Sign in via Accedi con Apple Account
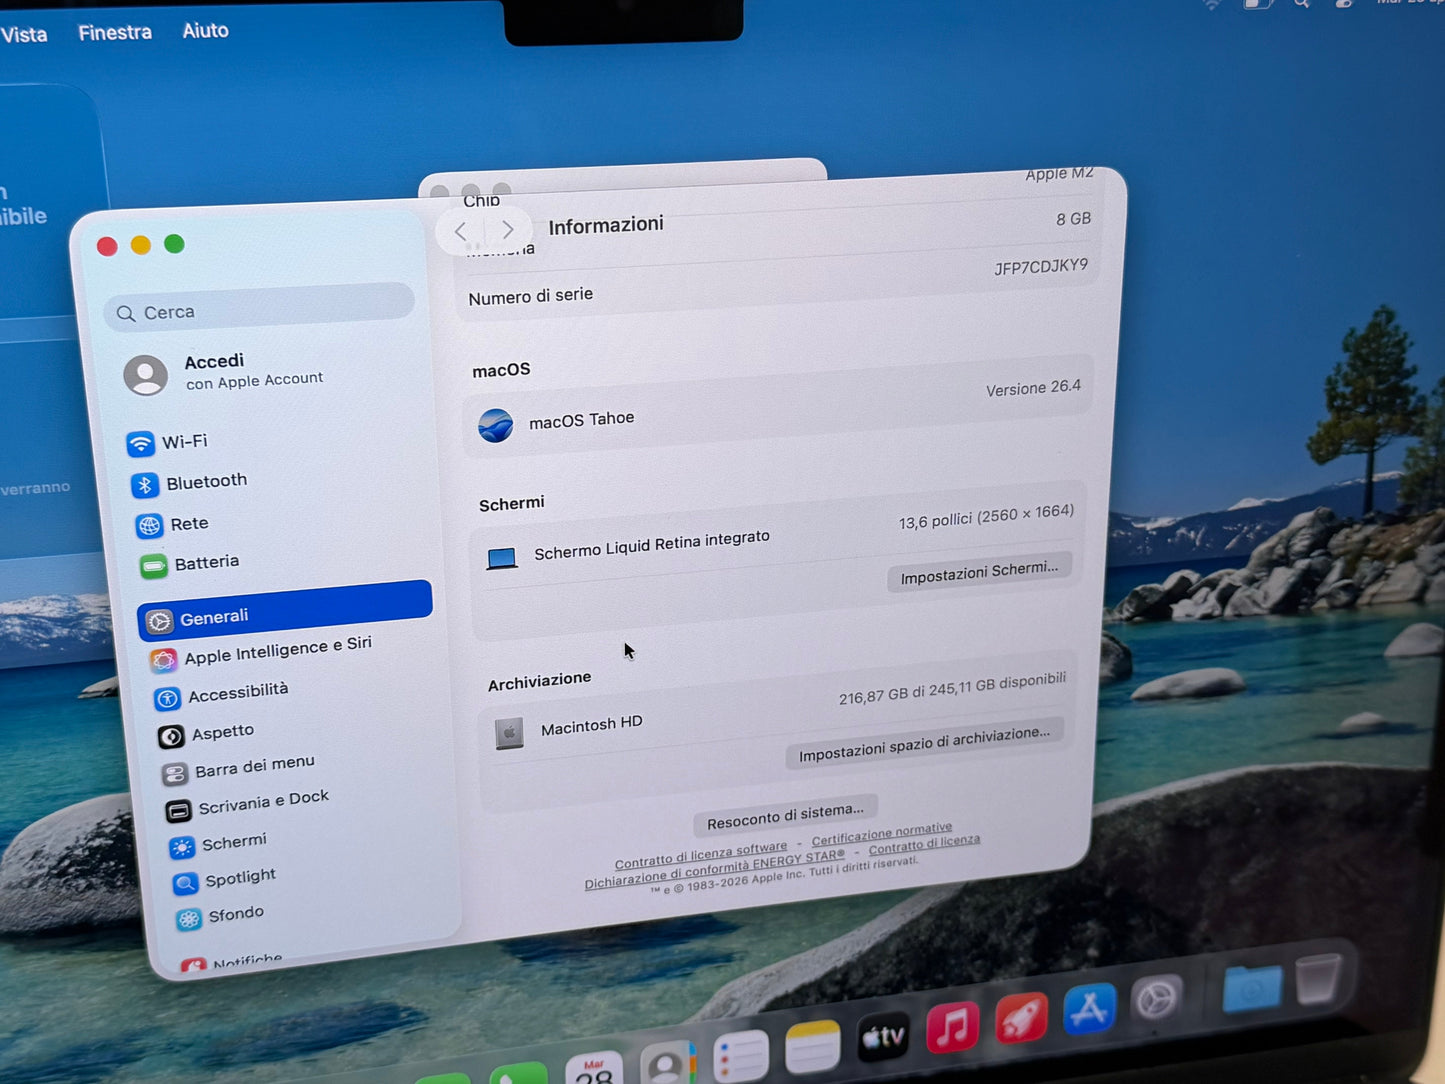This screenshot has width=1445, height=1084. [x=224, y=371]
